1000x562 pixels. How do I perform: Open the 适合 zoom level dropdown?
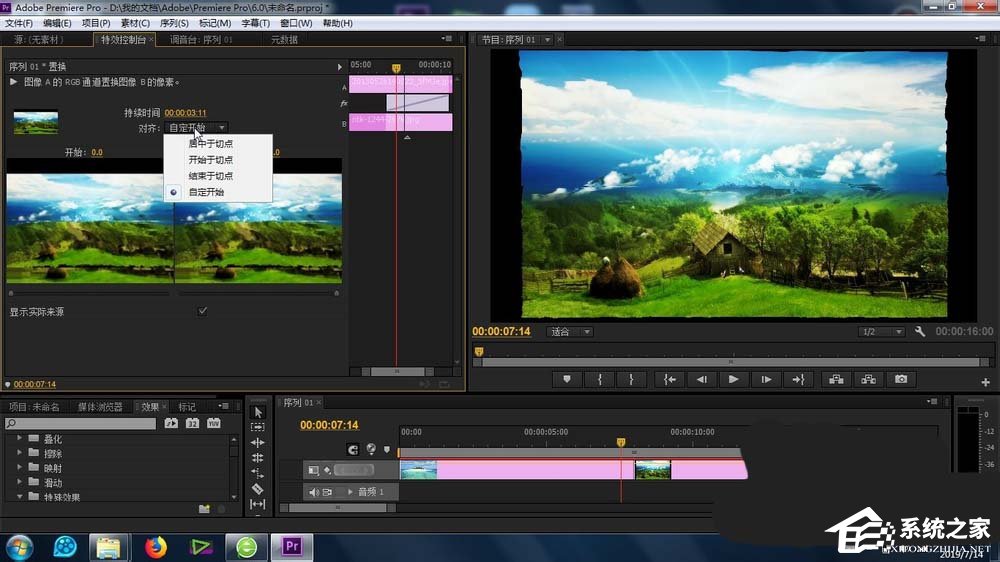pos(570,332)
